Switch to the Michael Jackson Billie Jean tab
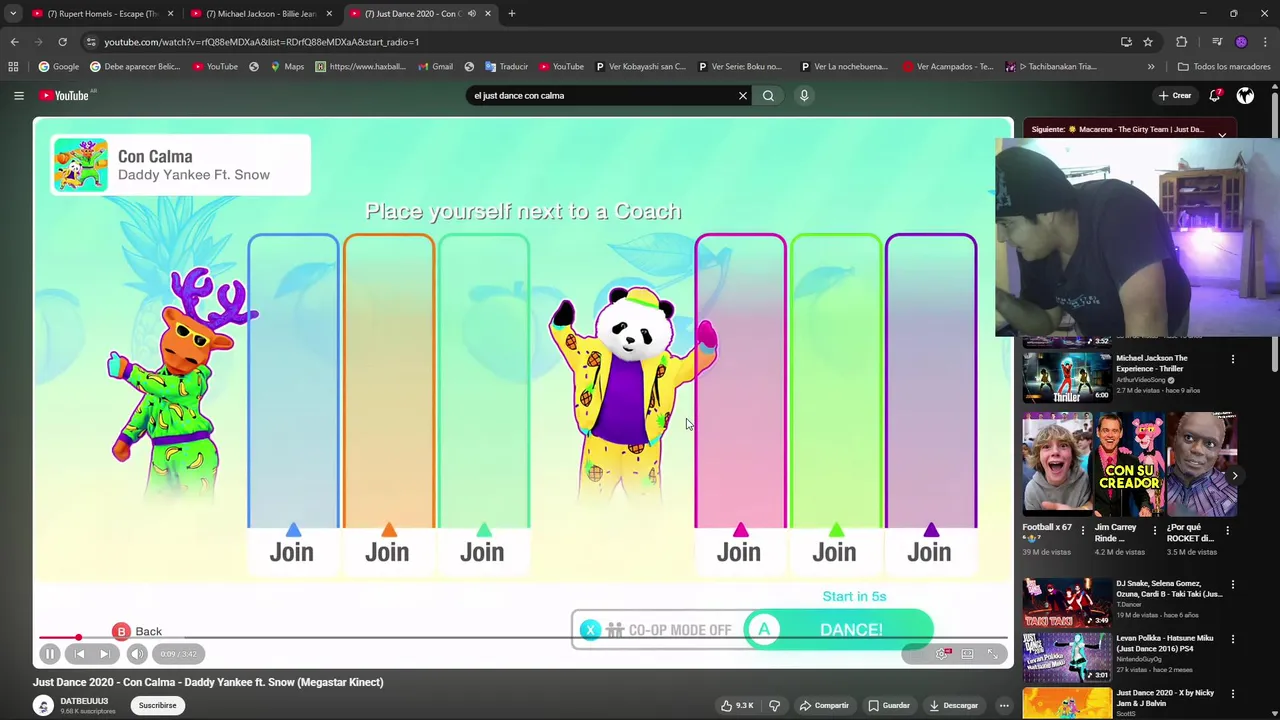 (x=260, y=14)
